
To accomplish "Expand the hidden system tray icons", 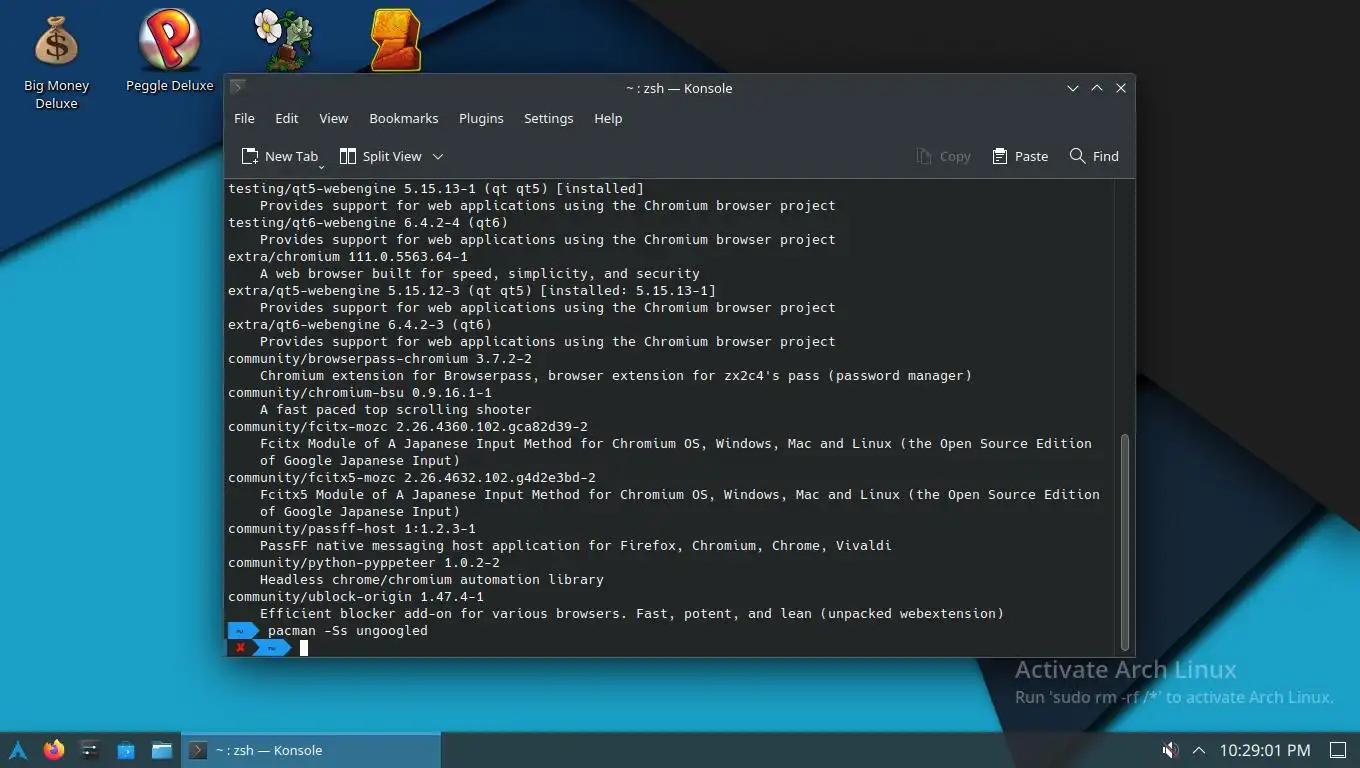I will [x=1199, y=750].
